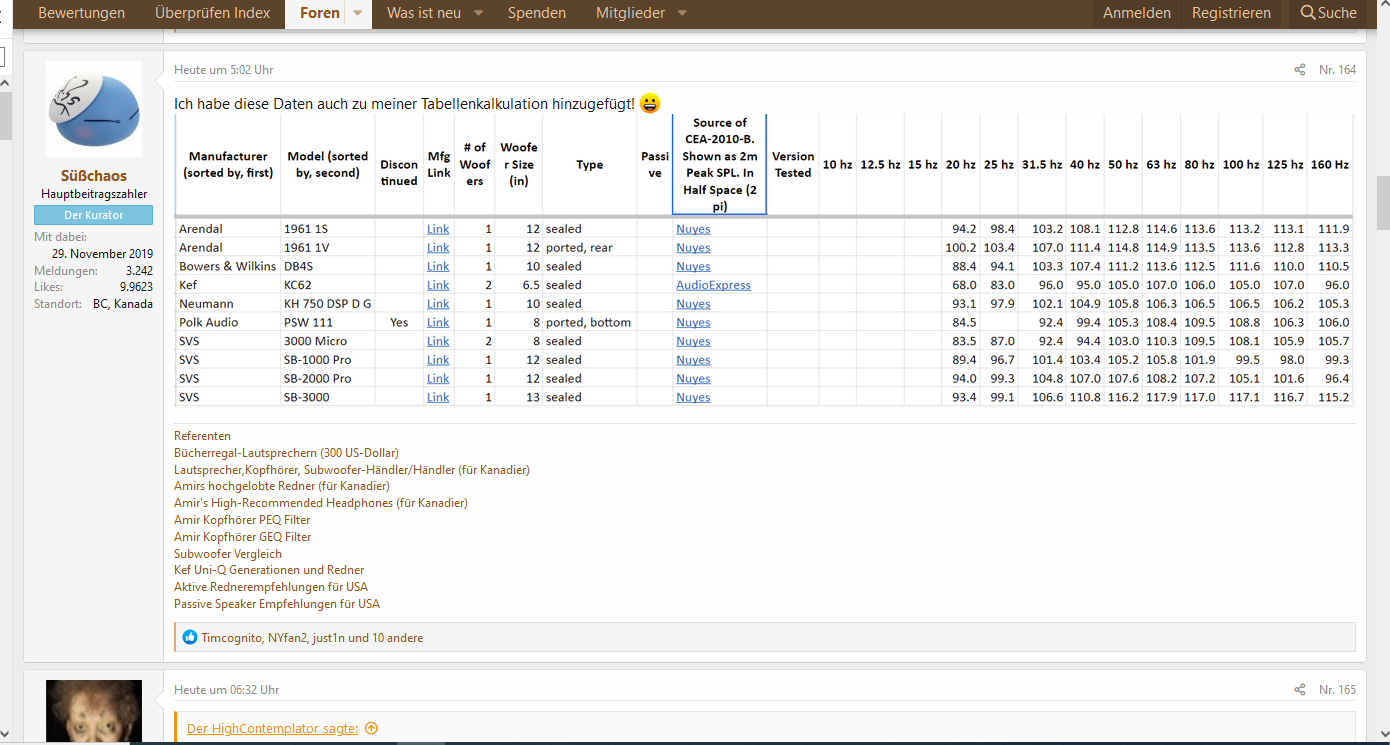Expand the Was ist neu dropdown arrow
Viewport: 1390px width, 745px height.
[478, 14]
